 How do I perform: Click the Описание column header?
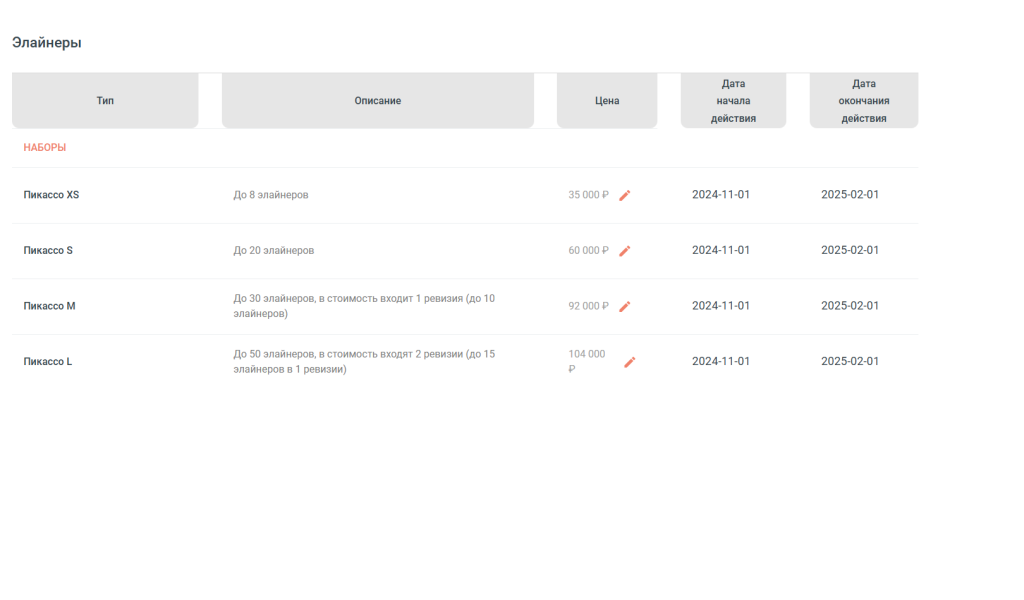[x=377, y=101]
